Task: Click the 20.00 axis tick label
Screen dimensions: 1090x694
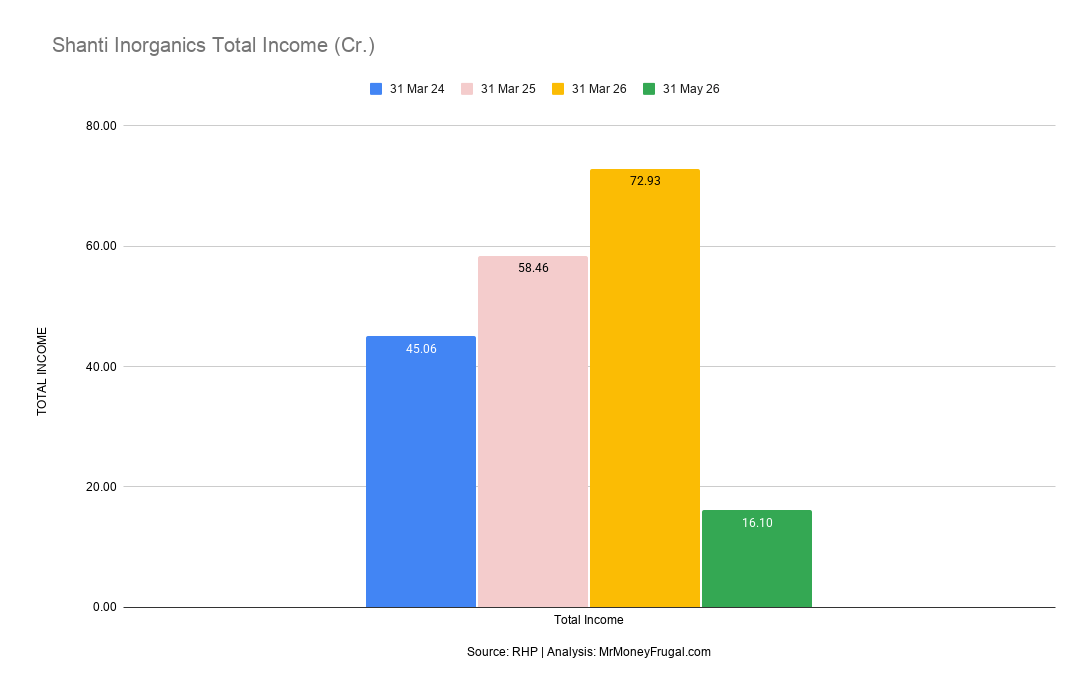Action: pyautogui.click(x=101, y=487)
